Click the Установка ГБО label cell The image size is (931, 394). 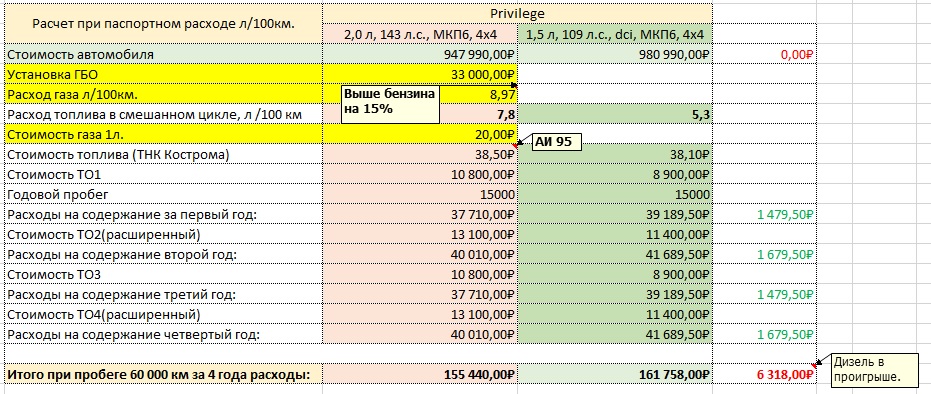[x=163, y=75]
